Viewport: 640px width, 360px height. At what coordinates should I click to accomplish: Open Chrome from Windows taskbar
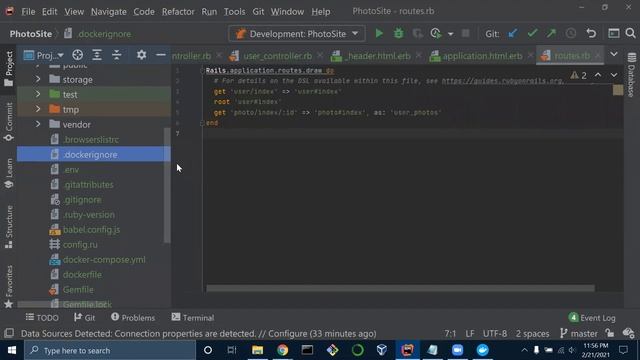[x=282, y=350]
